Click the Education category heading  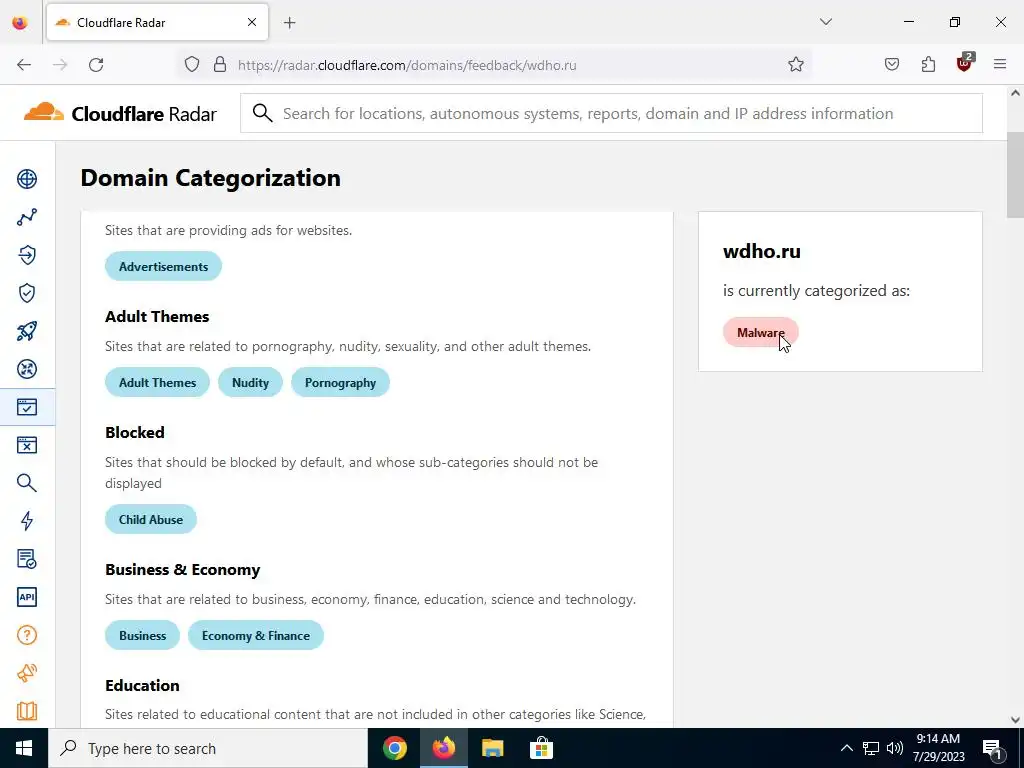(142, 685)
